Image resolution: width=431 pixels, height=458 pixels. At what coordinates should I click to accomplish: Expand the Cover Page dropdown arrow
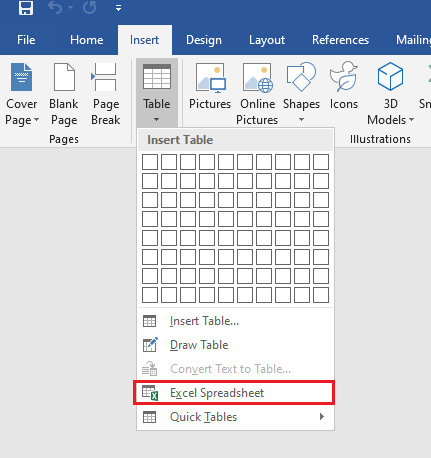pyautogui.click(x=37, y=119)
